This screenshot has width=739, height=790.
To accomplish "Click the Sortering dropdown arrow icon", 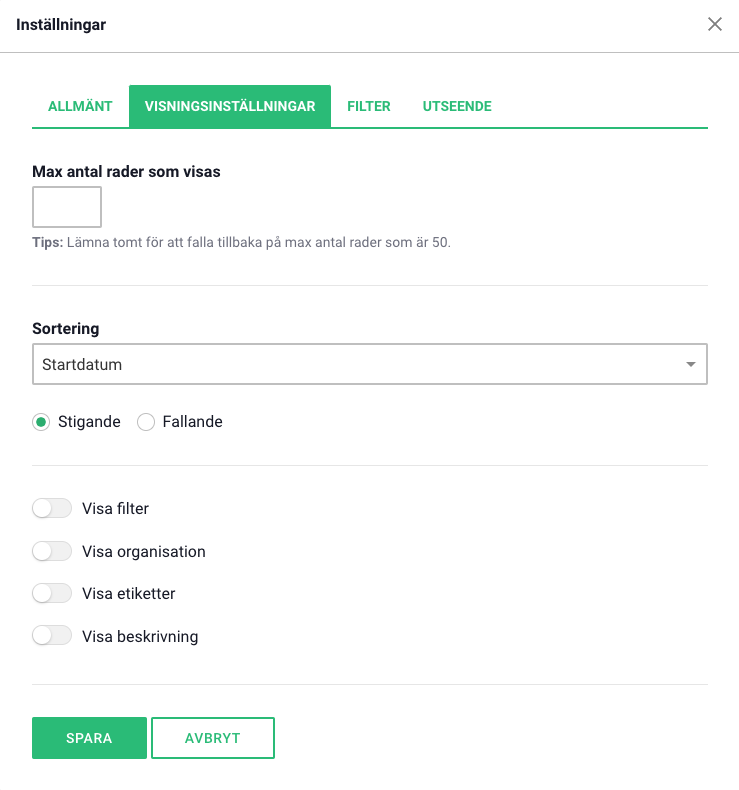I will (690, 365).
